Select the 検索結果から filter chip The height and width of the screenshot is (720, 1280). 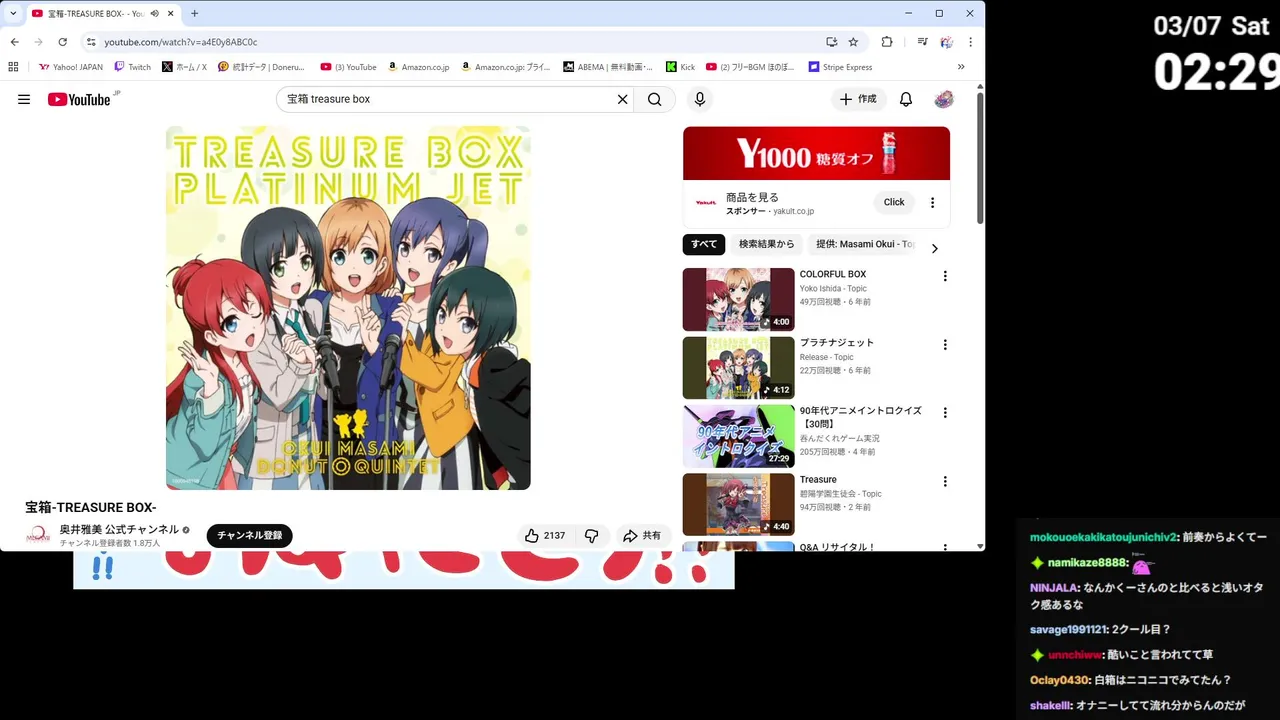tap(767, 244)
